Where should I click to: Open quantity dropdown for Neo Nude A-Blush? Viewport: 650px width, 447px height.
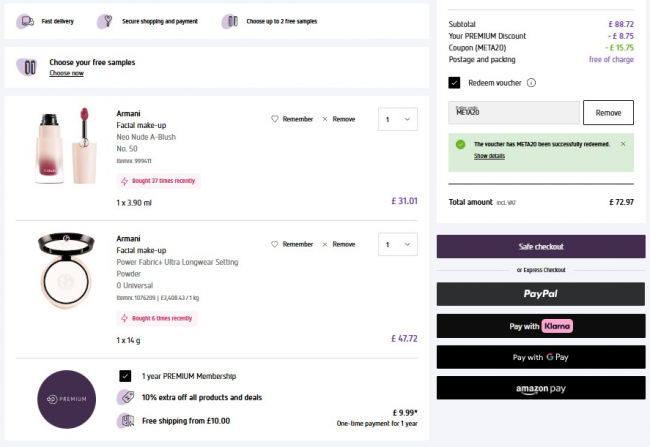[x=397, y=120]
